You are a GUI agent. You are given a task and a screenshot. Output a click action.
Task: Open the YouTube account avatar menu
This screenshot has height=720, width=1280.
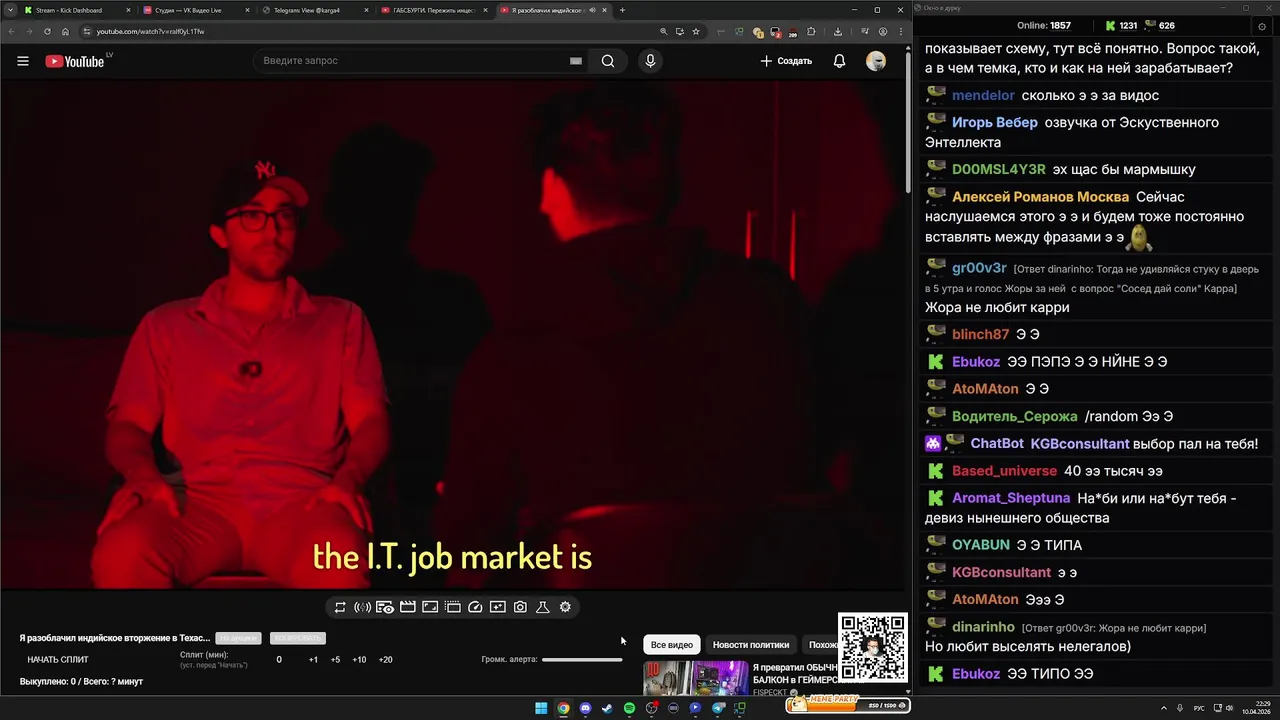point(876,61)
